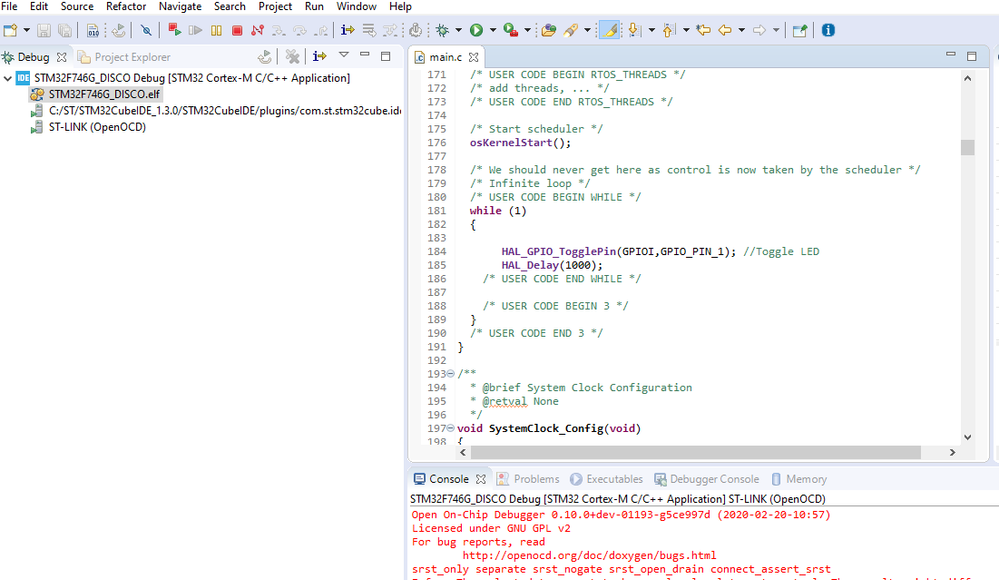Switch to the Executables tab
999x580 pixels.
point(607,479)
